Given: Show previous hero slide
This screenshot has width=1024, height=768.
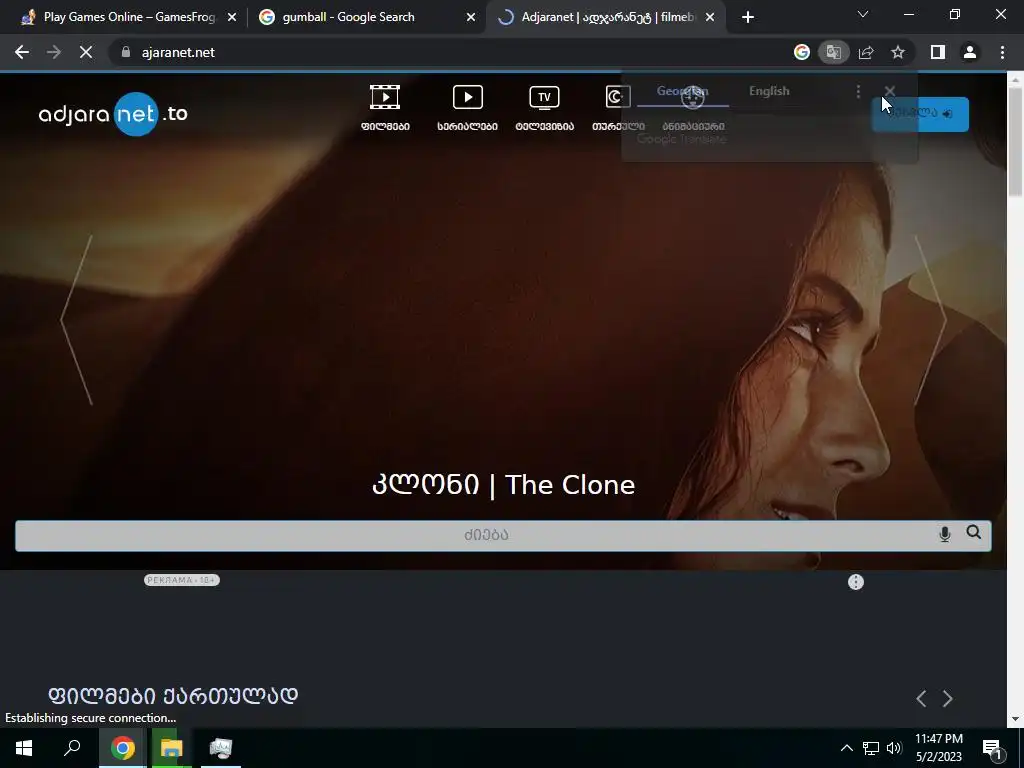Looking at the screenshot, I should coord(76,320).
